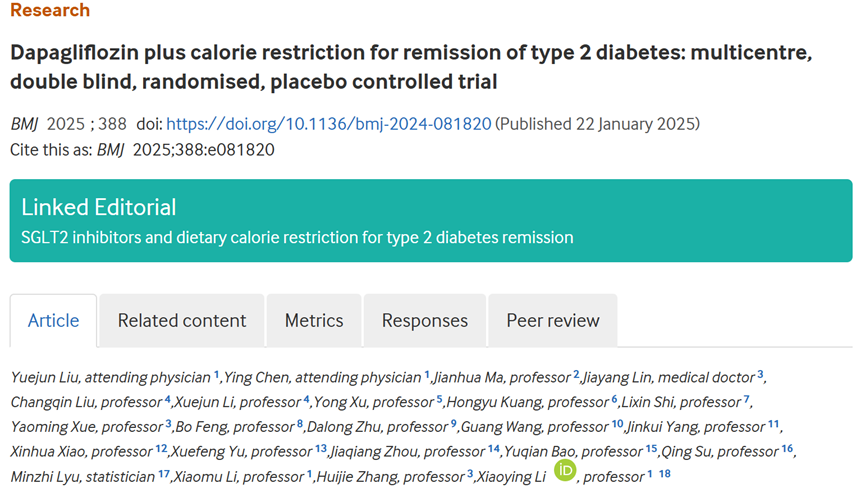Go to the Responses tab

[425, 321]
